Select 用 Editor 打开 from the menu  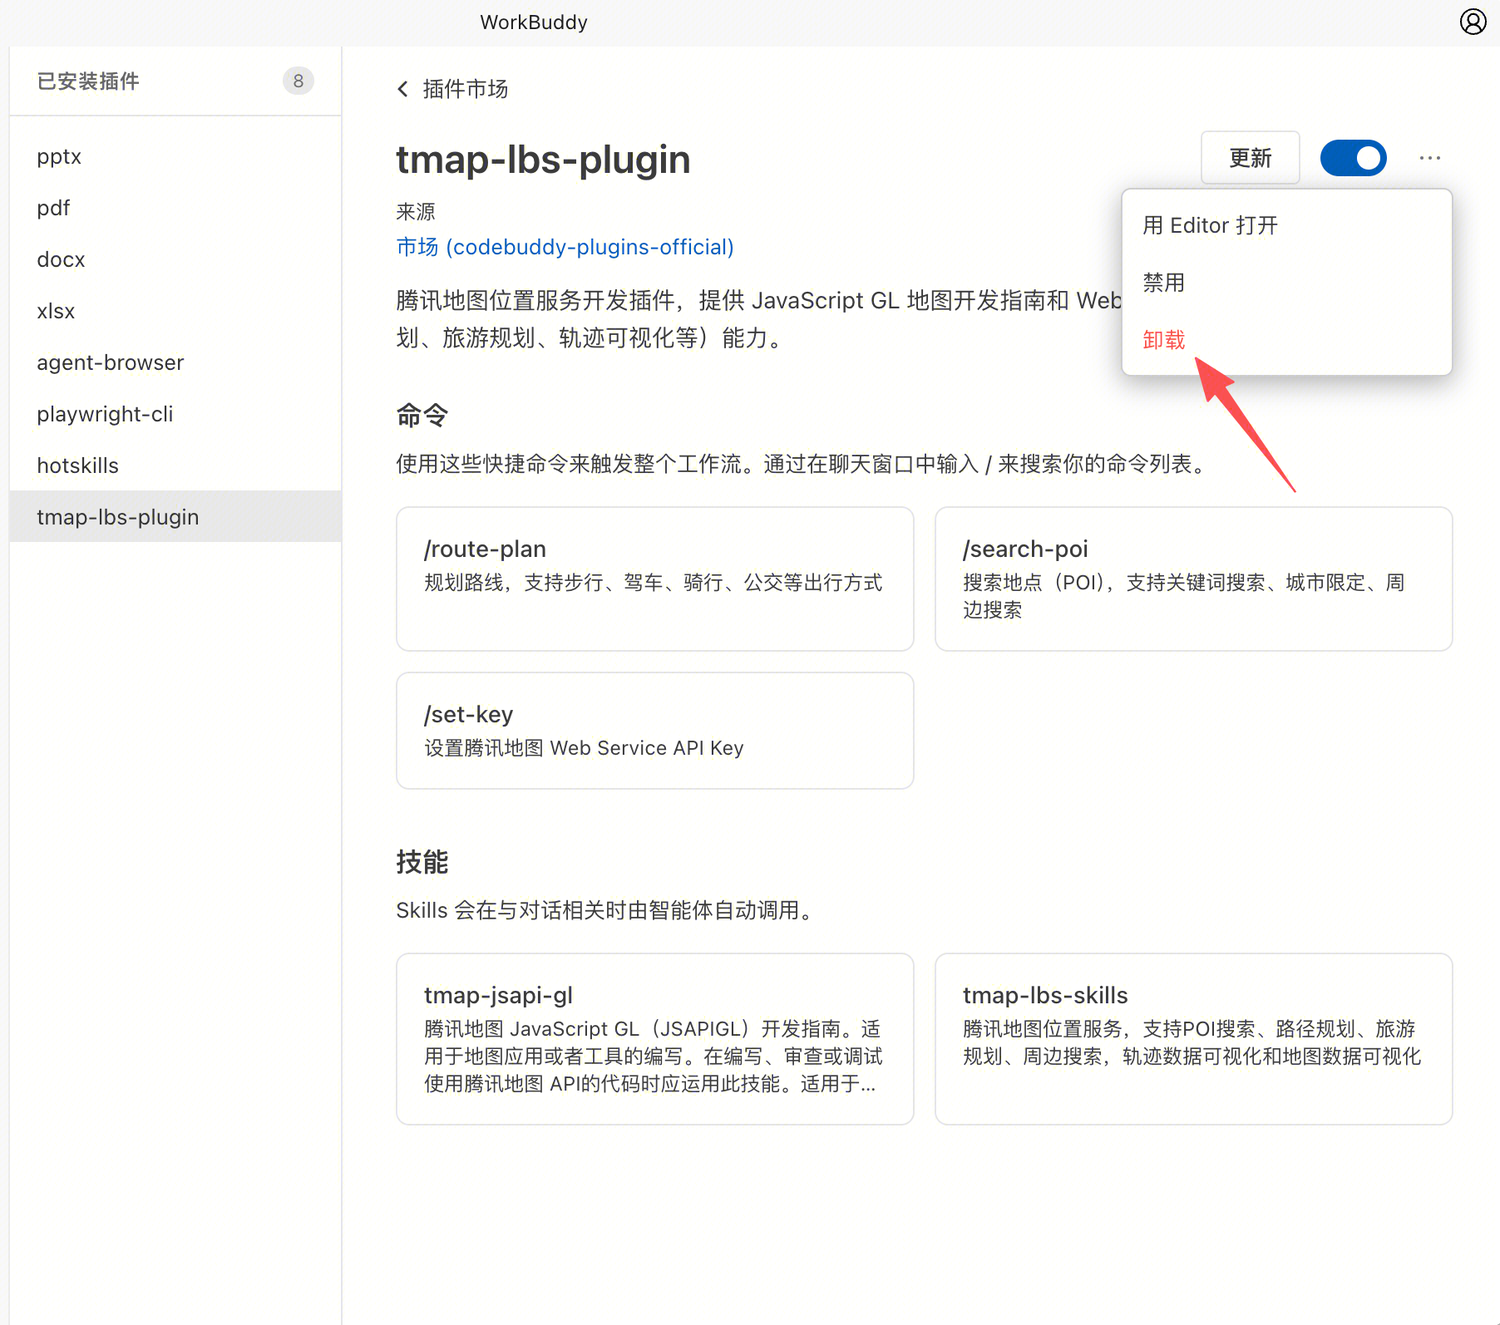tap(1210, 226)
